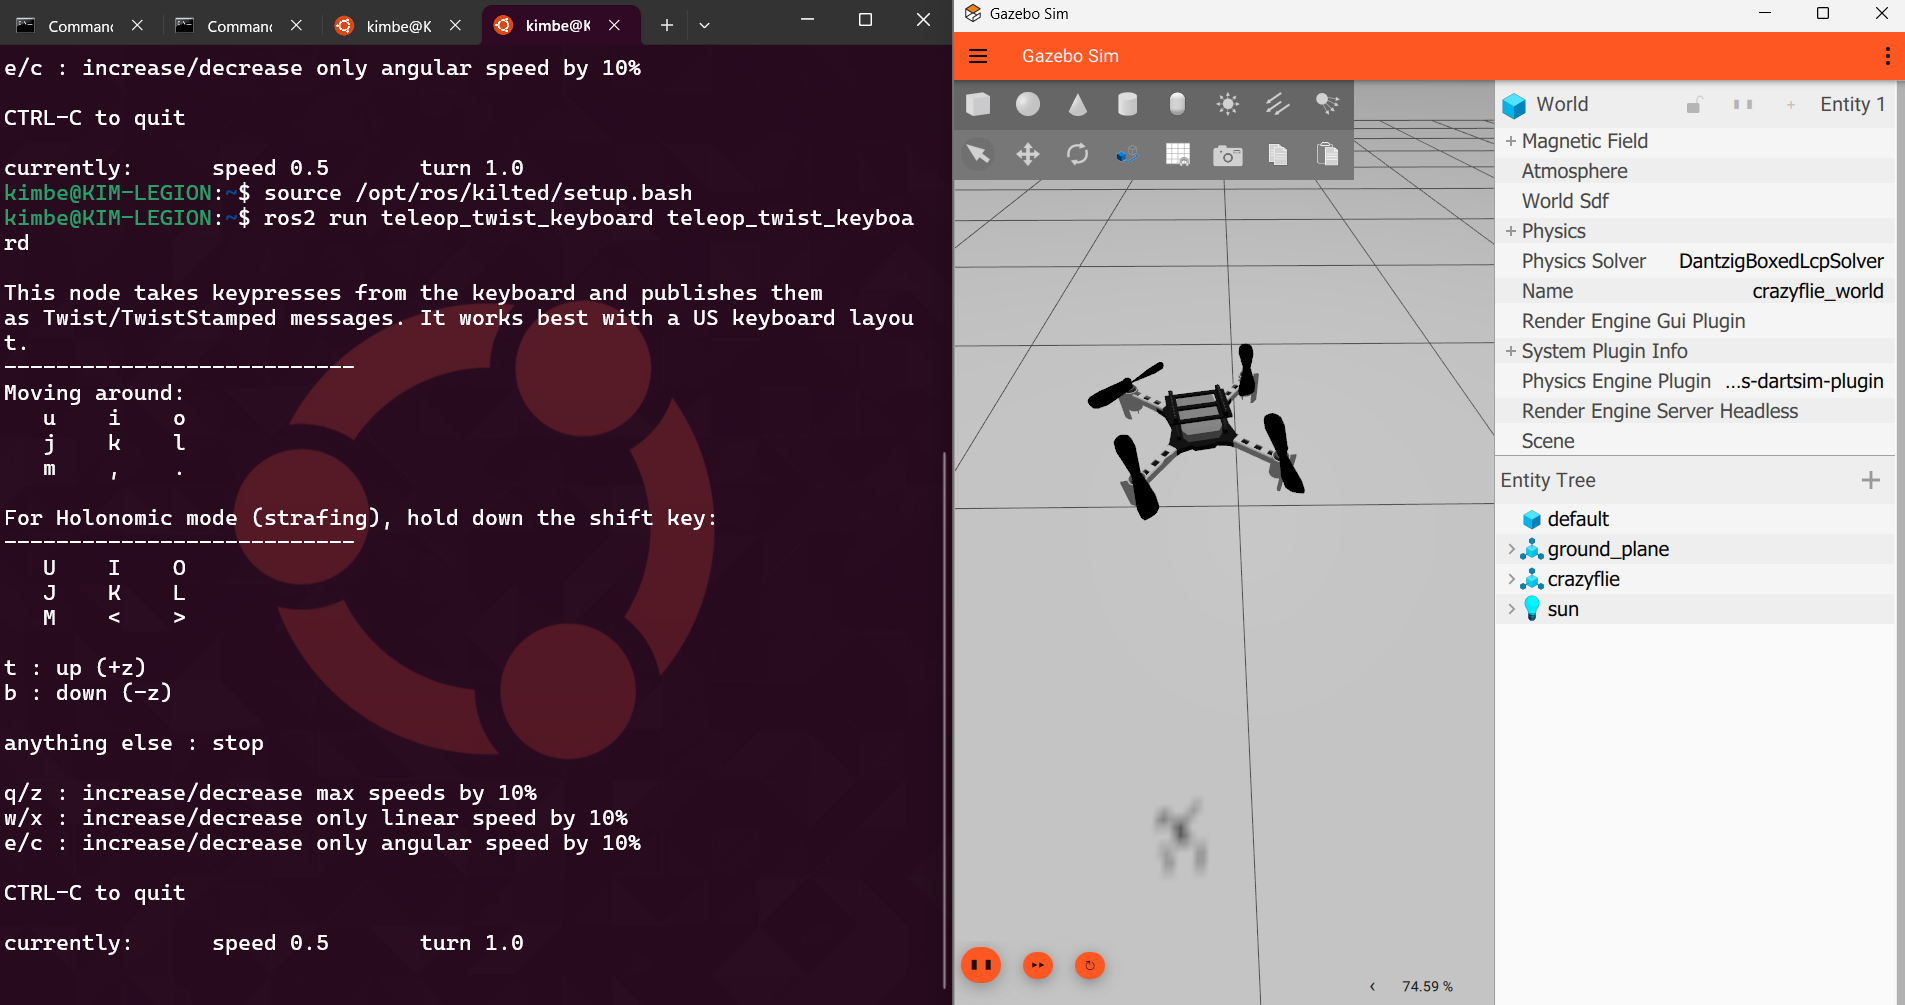Close the active Ubuntu terminal tab
Image resolution: width=1905 pixels, height=1005 pixels.
(614, 26)
